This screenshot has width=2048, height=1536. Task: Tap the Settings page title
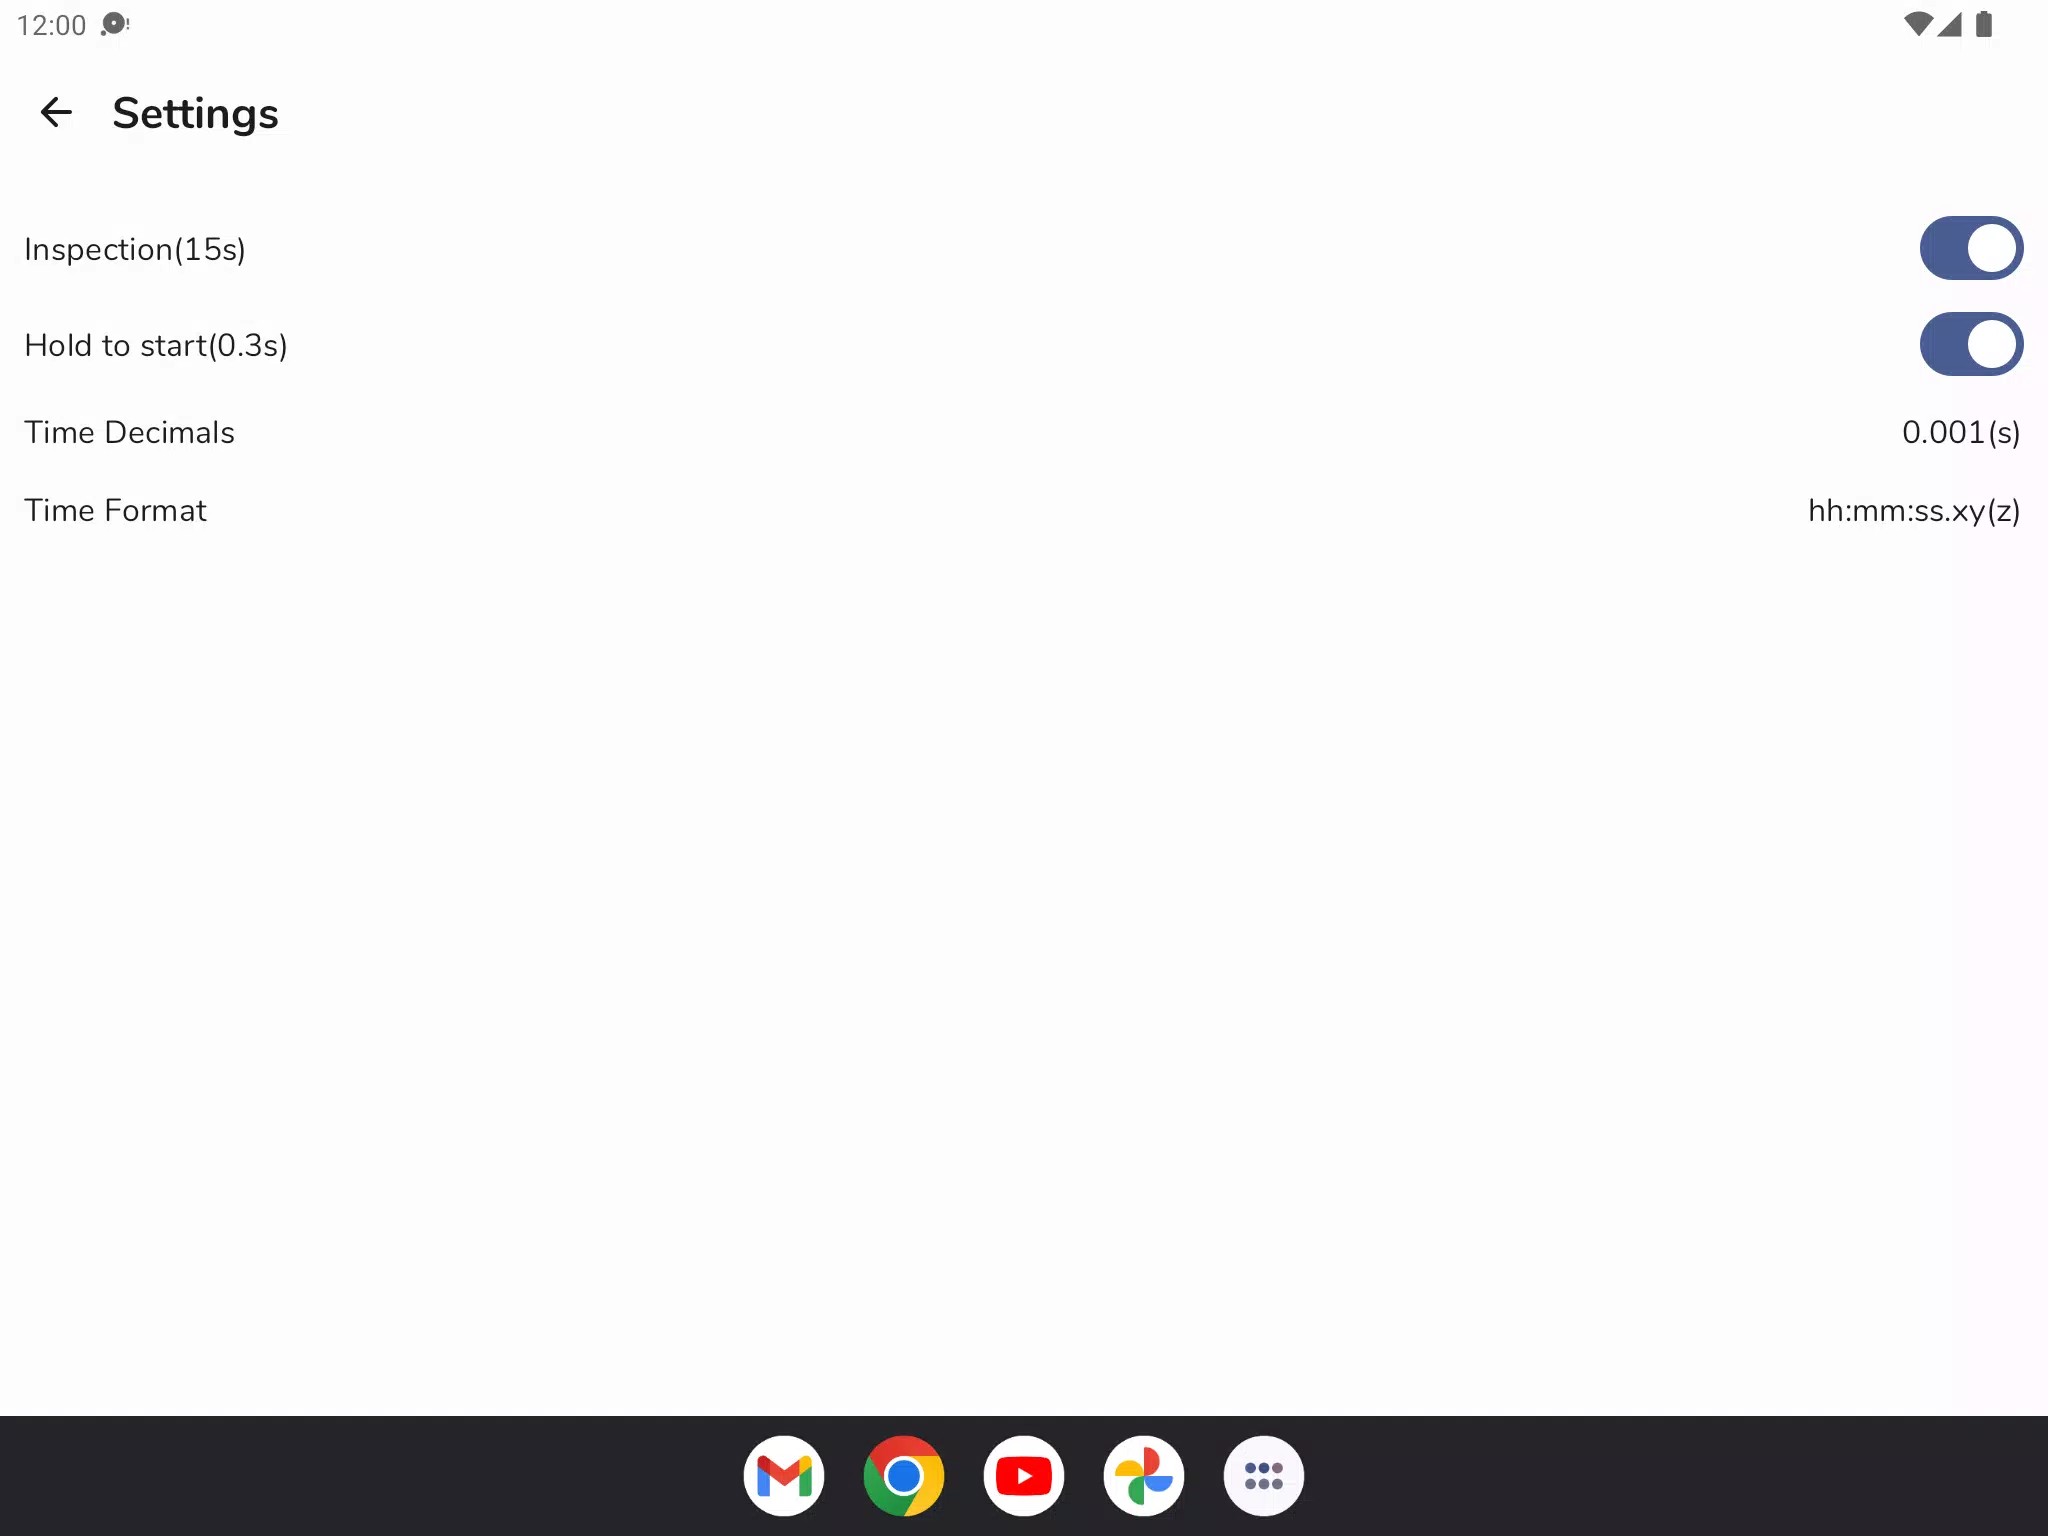tap(195, 113)
